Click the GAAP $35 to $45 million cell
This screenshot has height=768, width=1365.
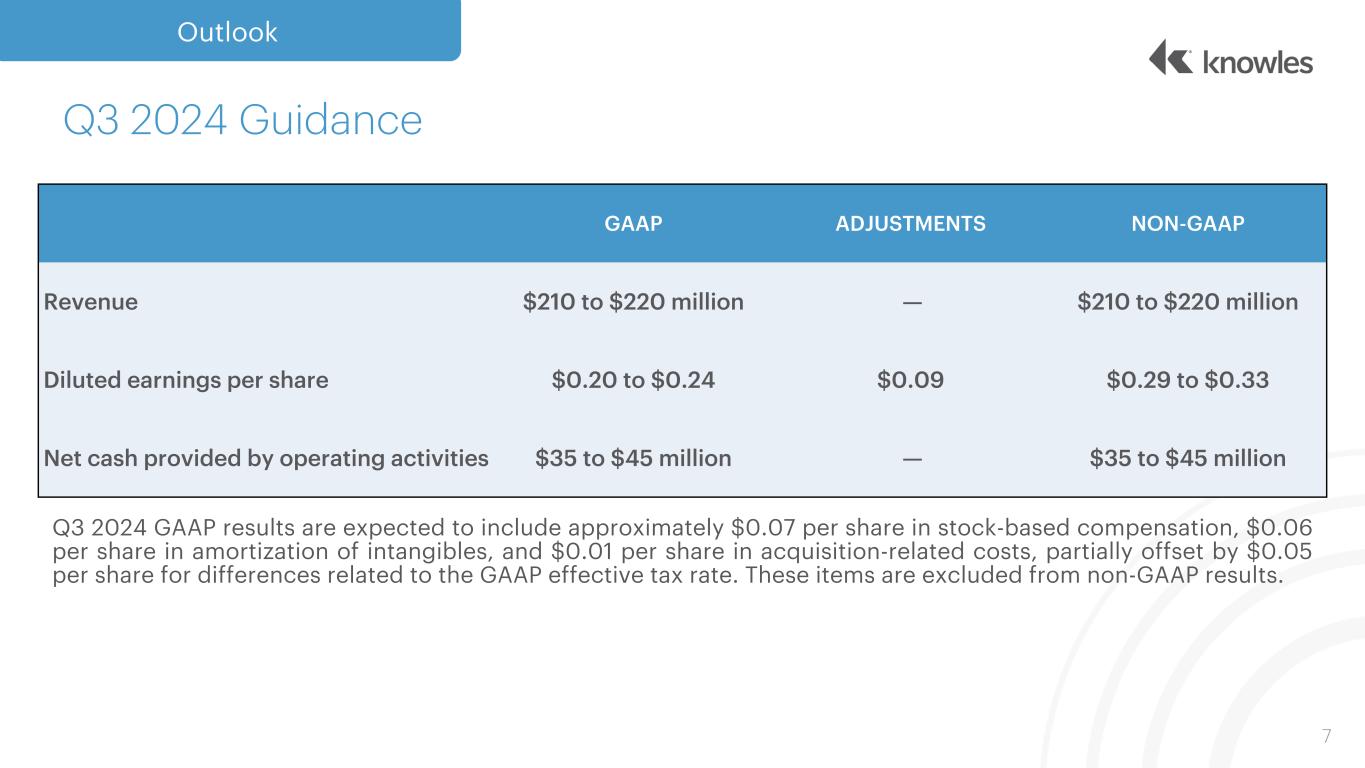[x=633, y=458]
